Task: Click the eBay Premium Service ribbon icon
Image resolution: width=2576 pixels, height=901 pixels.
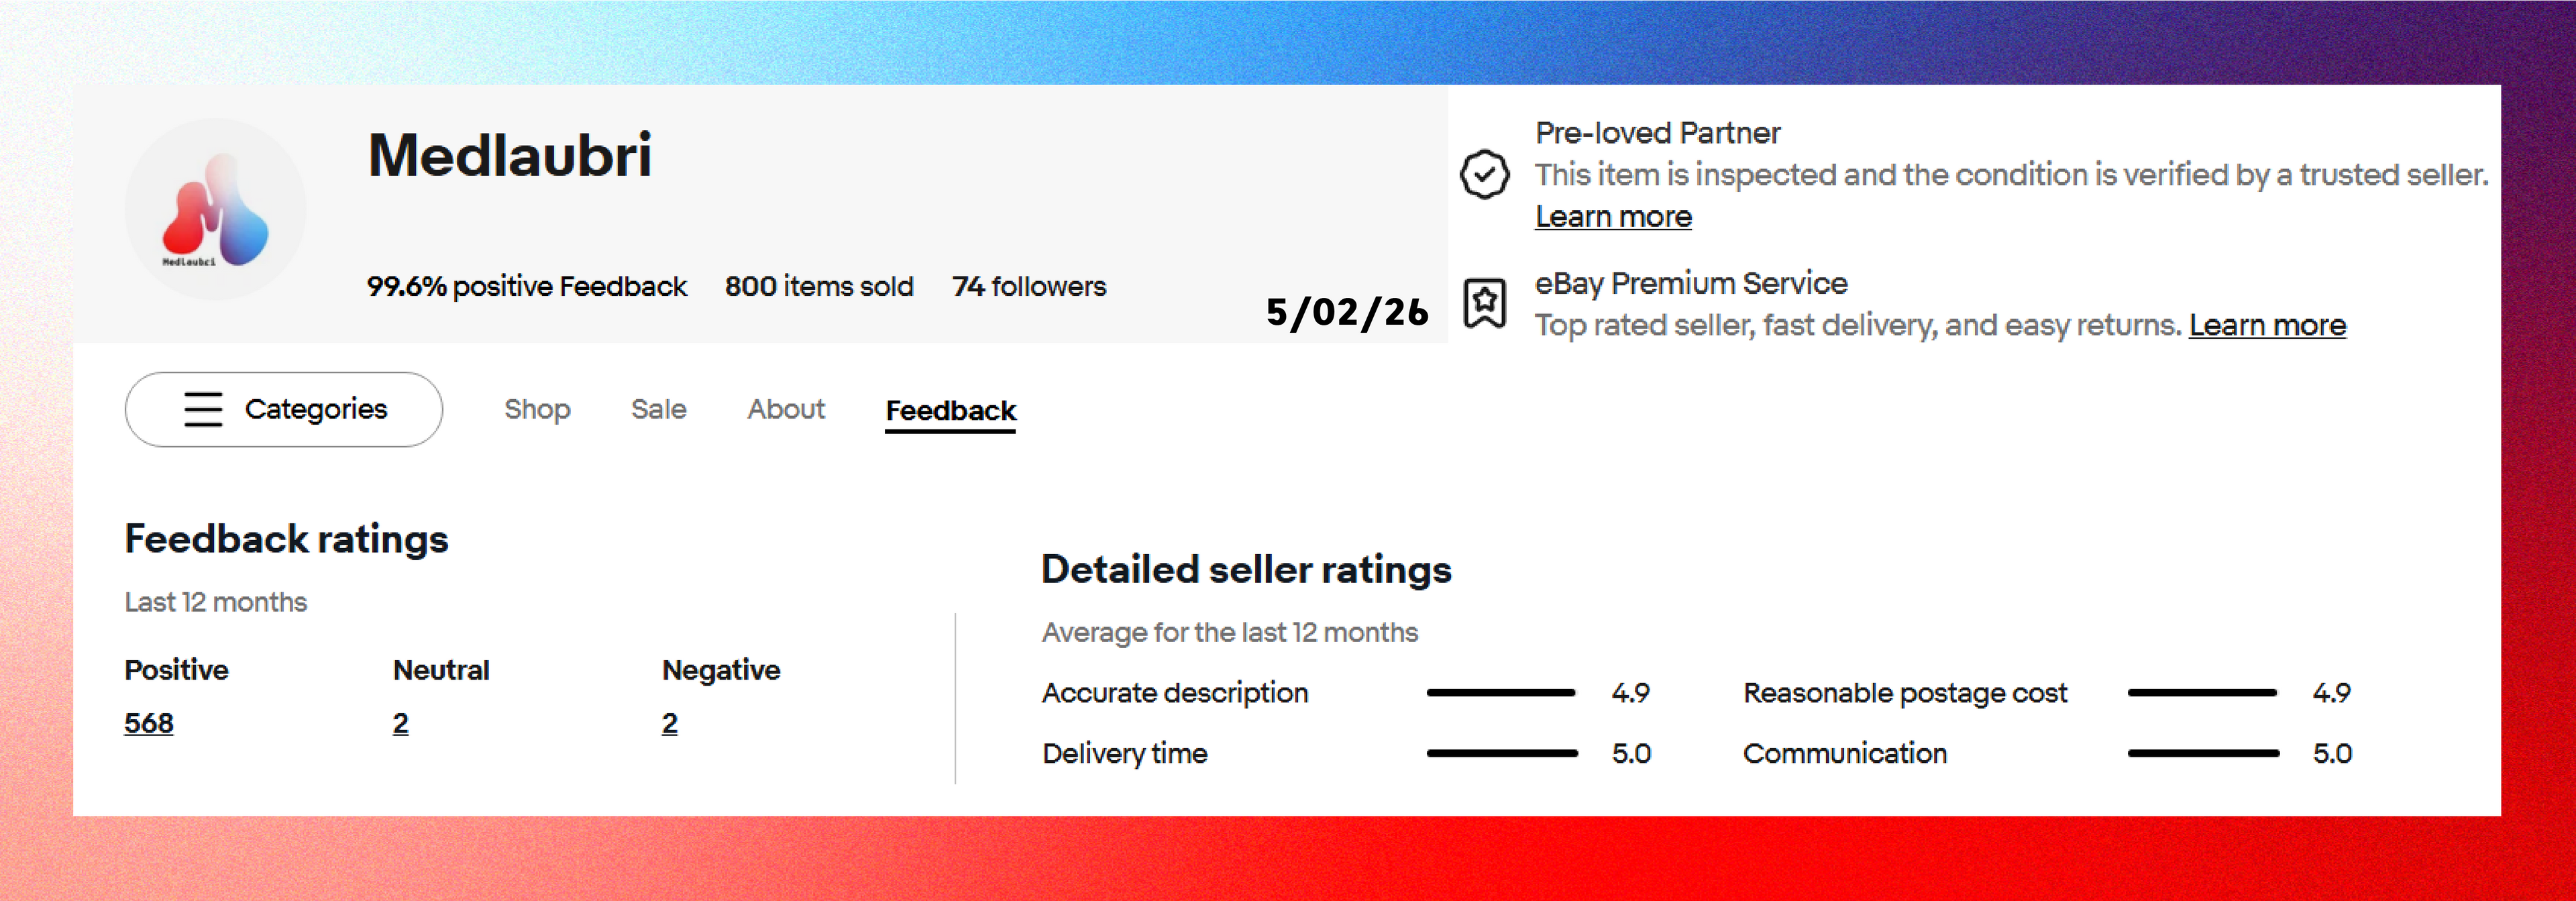Action: point(1484,303)
